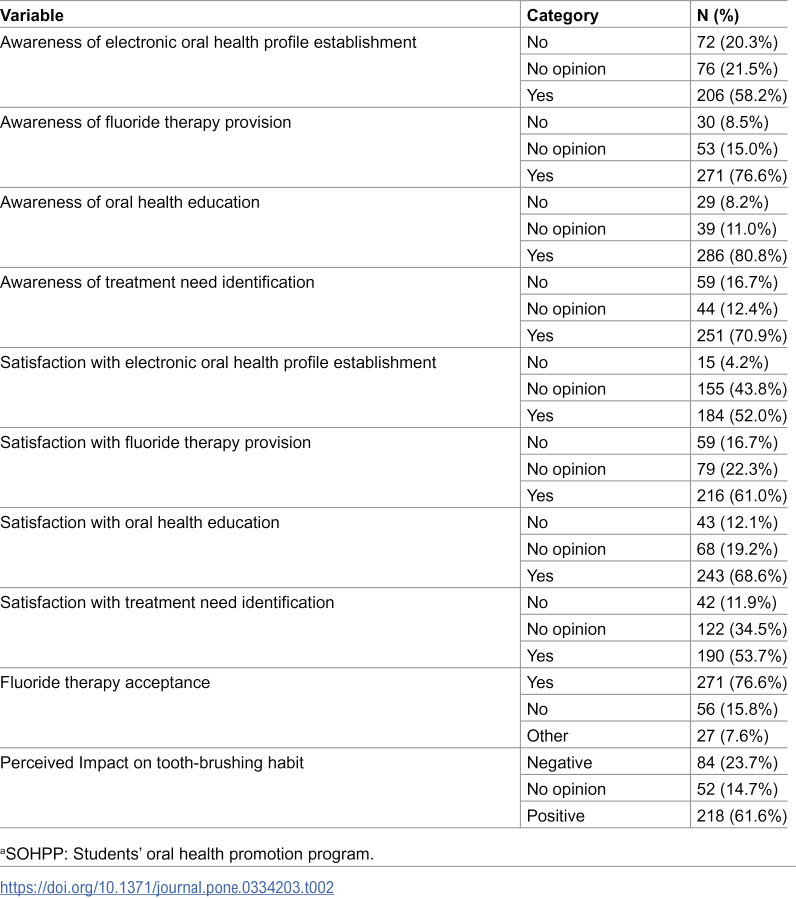
Task: Select 'Satisfaction with electronic oral health profile establishment'
Action: (218, 363)
